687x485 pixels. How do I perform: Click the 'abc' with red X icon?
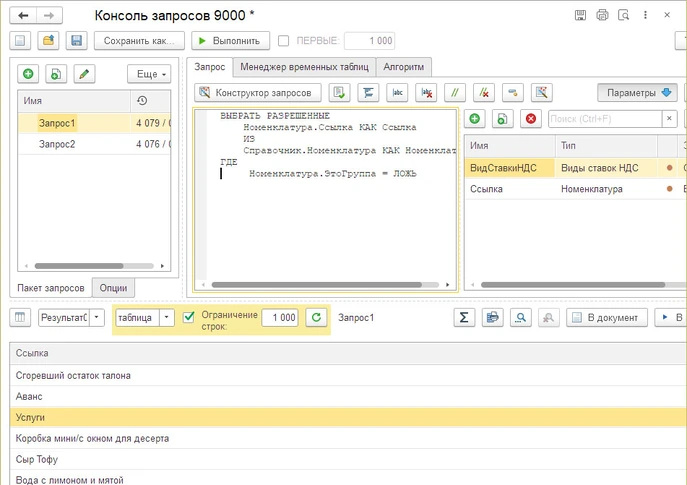(426, 92)
